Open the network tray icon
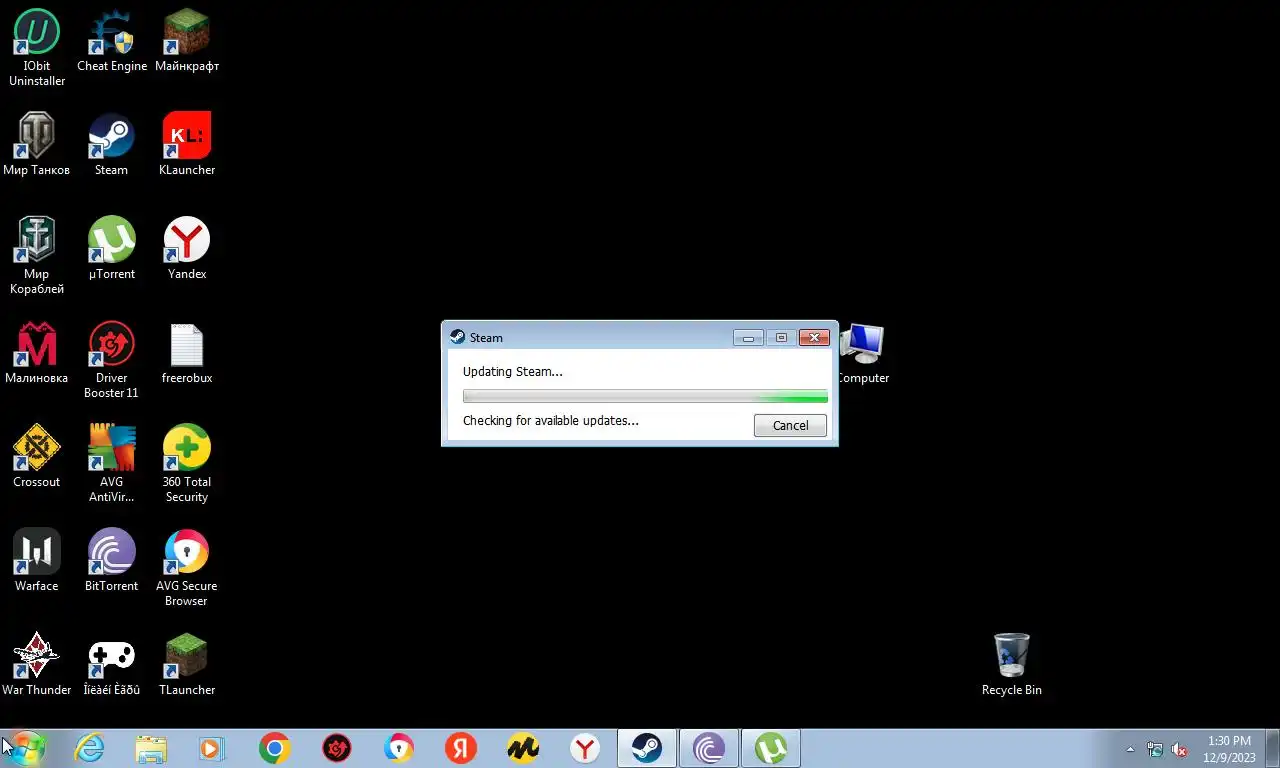1280x768 pixels. tap(1155, 749)
